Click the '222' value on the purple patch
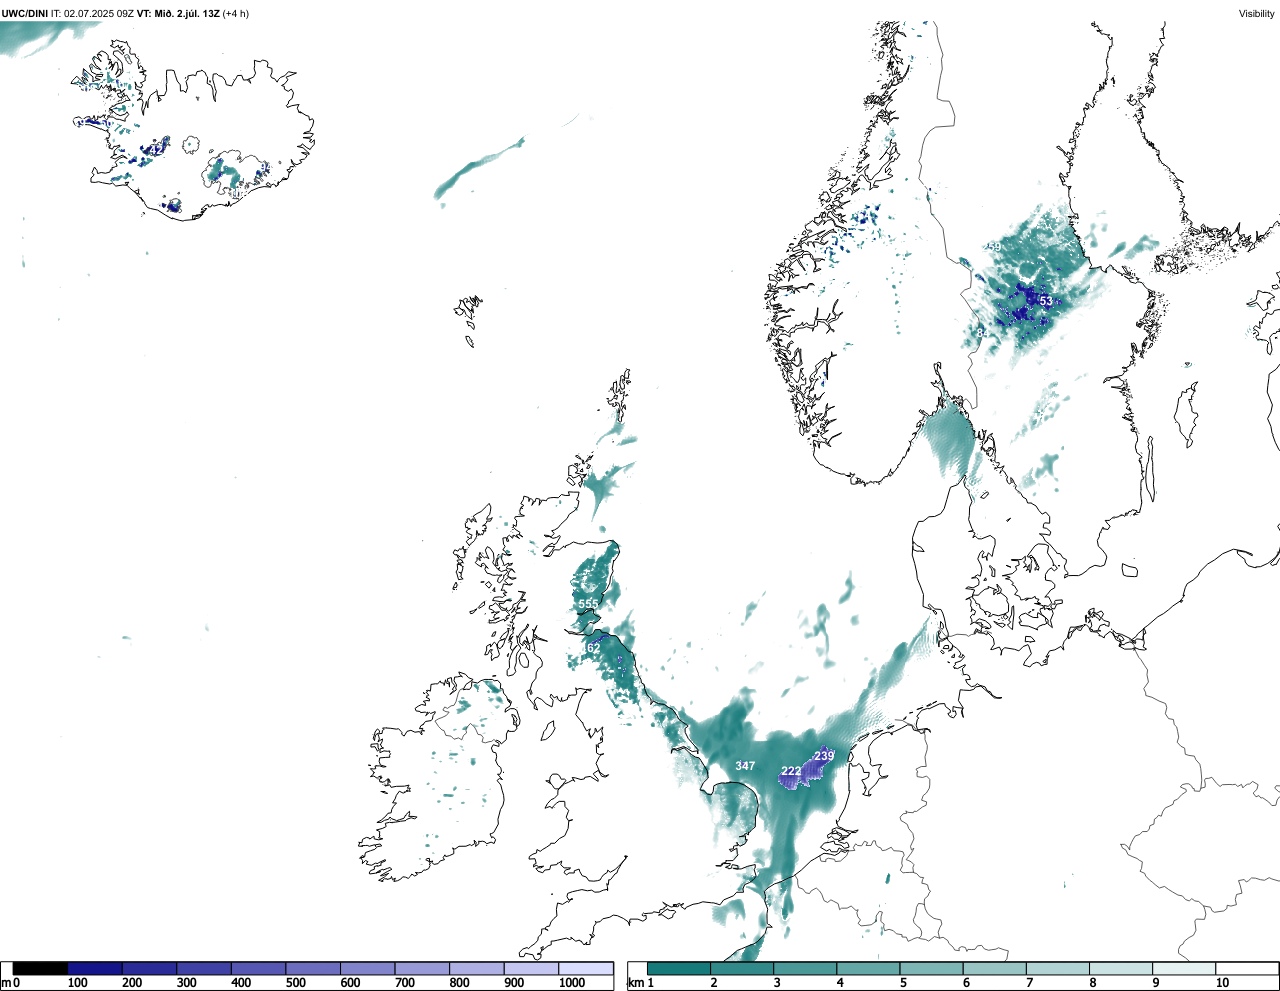Screen dimensions: 1280x991 791,771
